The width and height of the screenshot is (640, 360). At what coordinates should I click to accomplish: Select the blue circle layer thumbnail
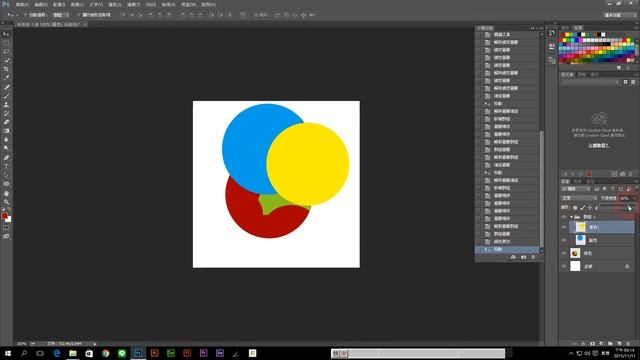pyautogui.click(x=580, y=240)
